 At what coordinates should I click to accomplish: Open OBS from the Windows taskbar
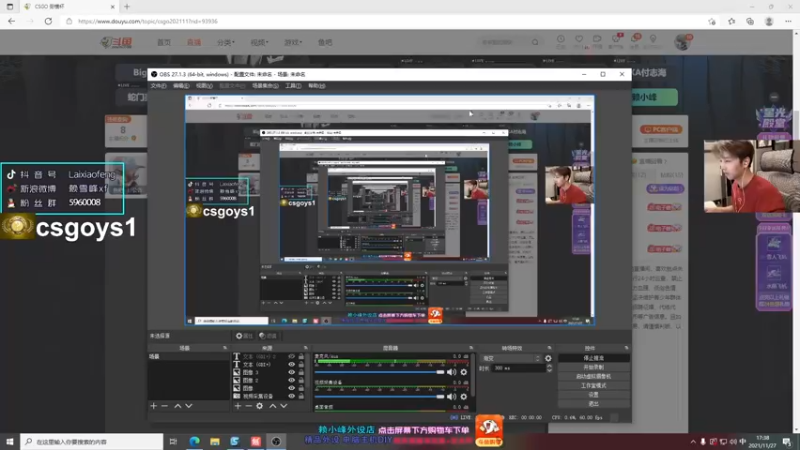pos(276,441)
